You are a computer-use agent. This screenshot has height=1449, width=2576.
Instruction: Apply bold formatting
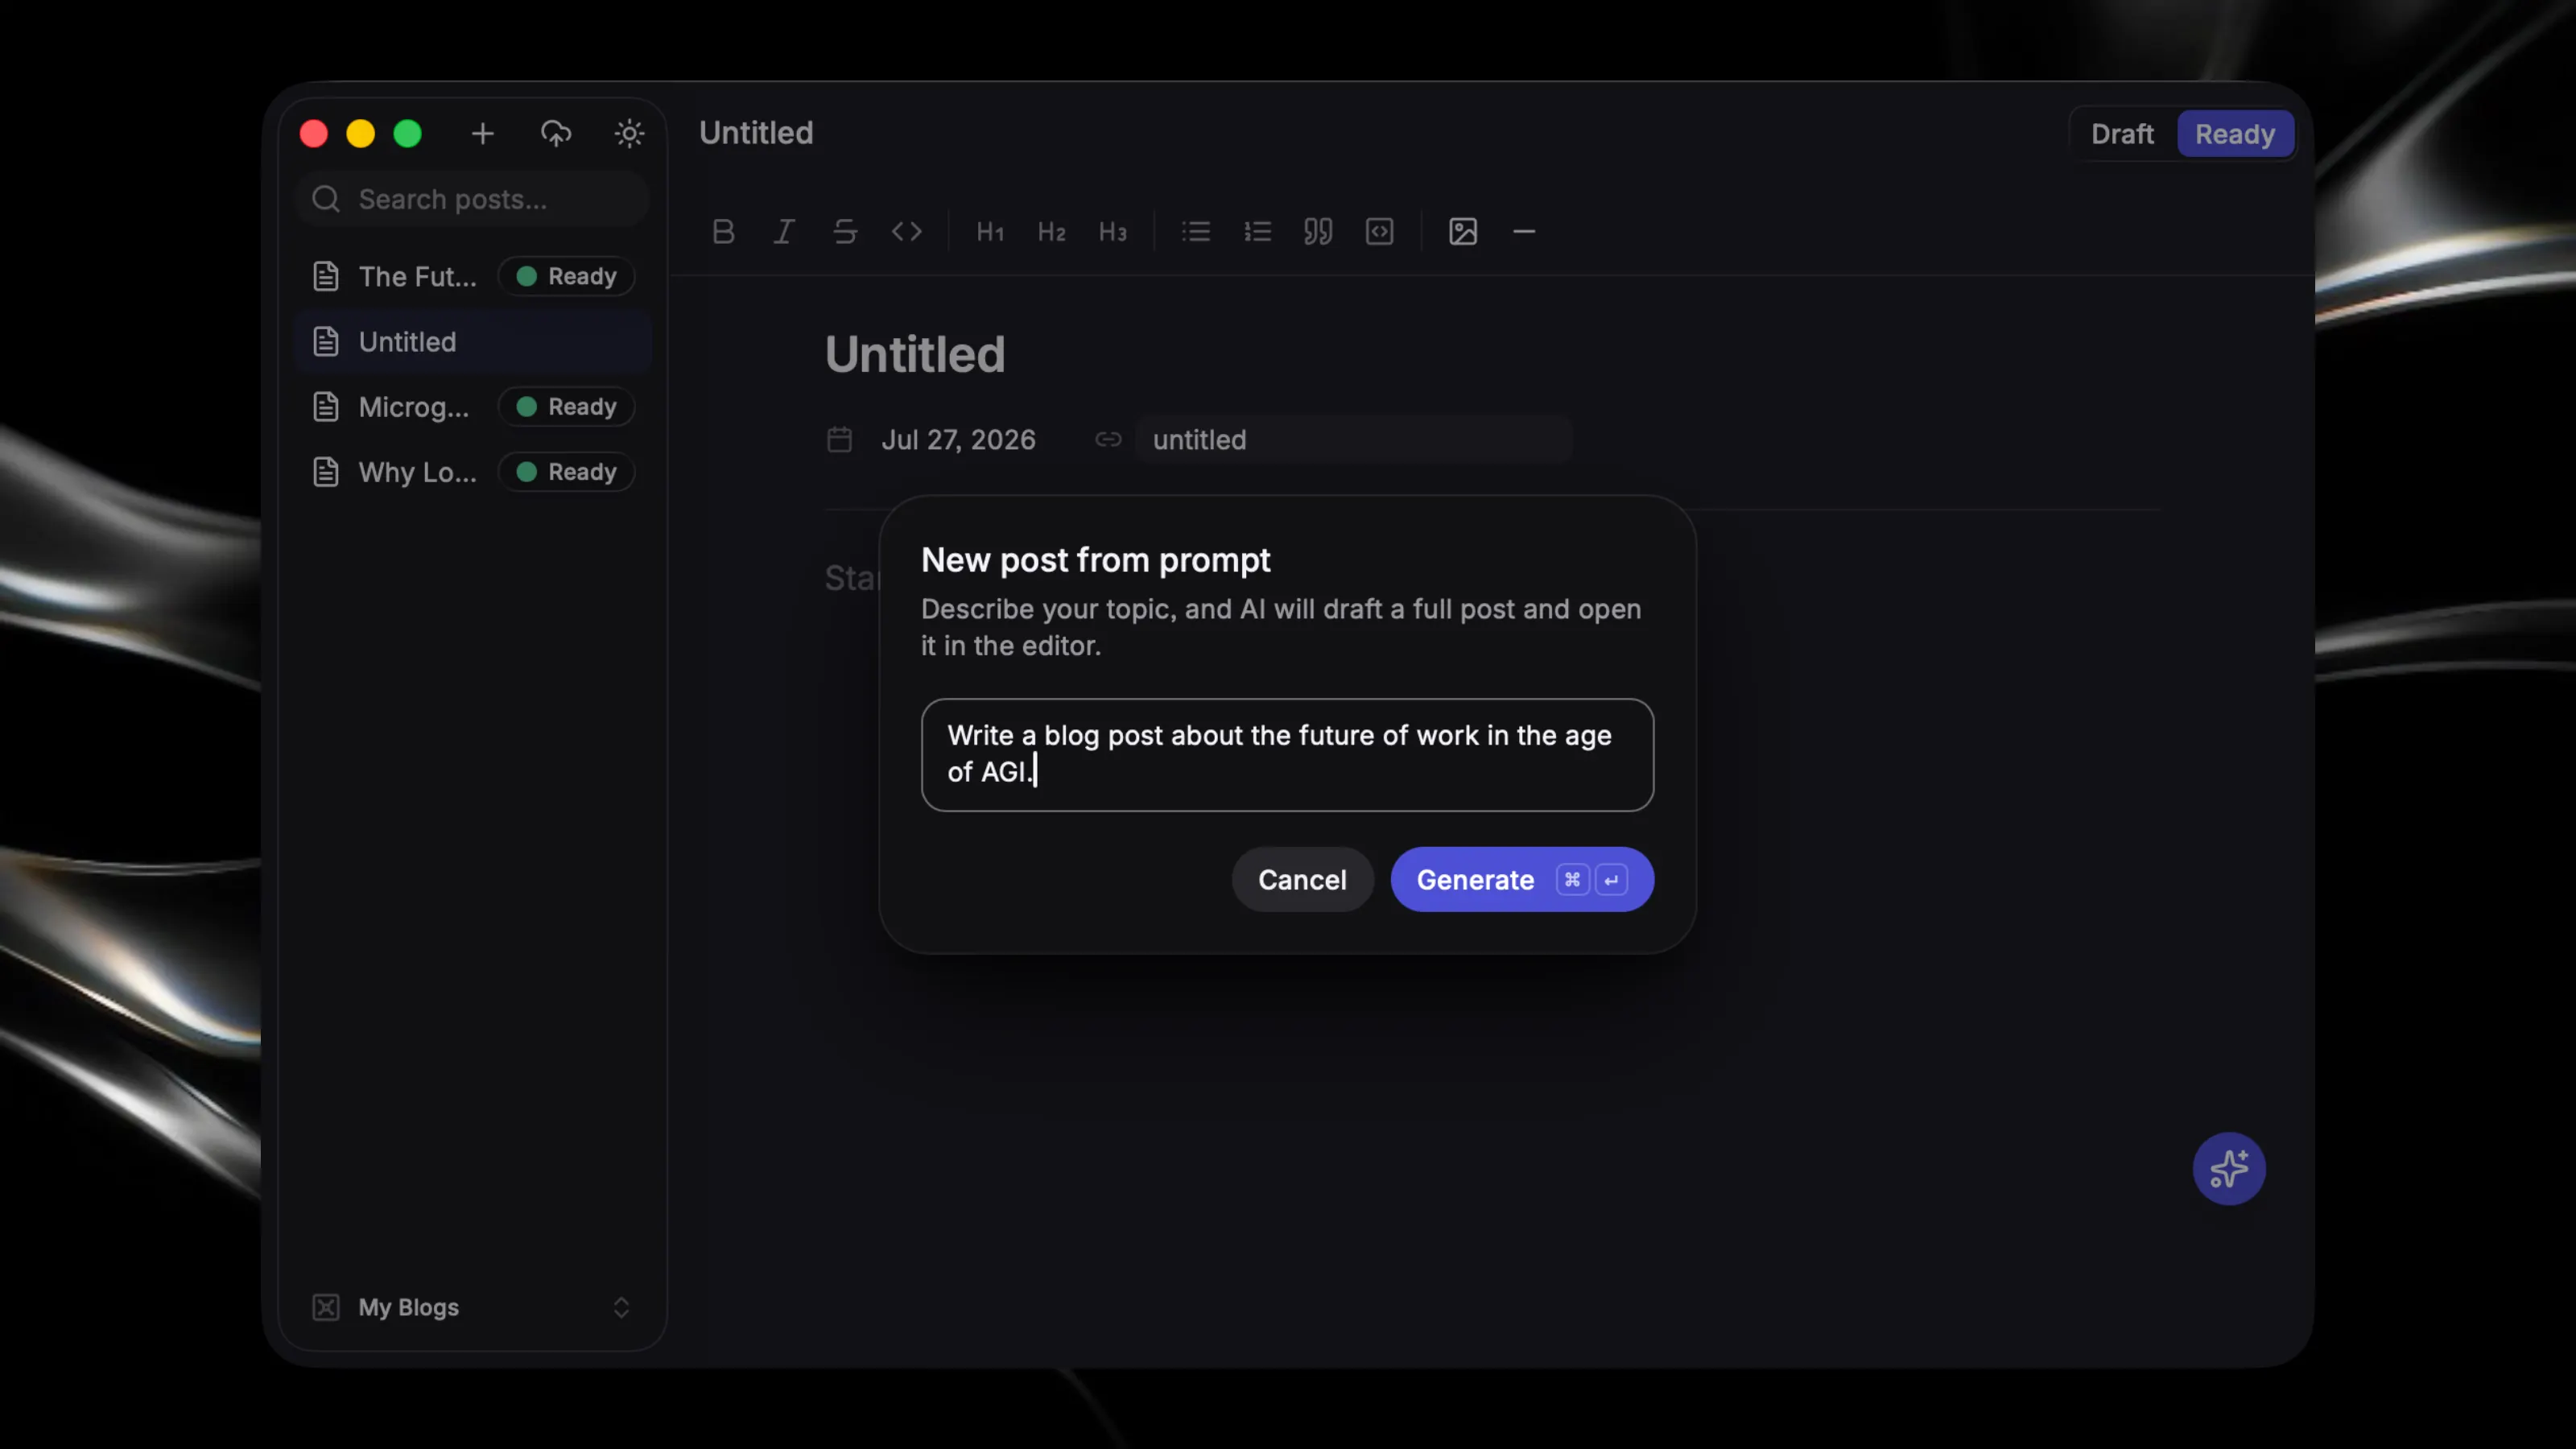(x=723, y=232)
